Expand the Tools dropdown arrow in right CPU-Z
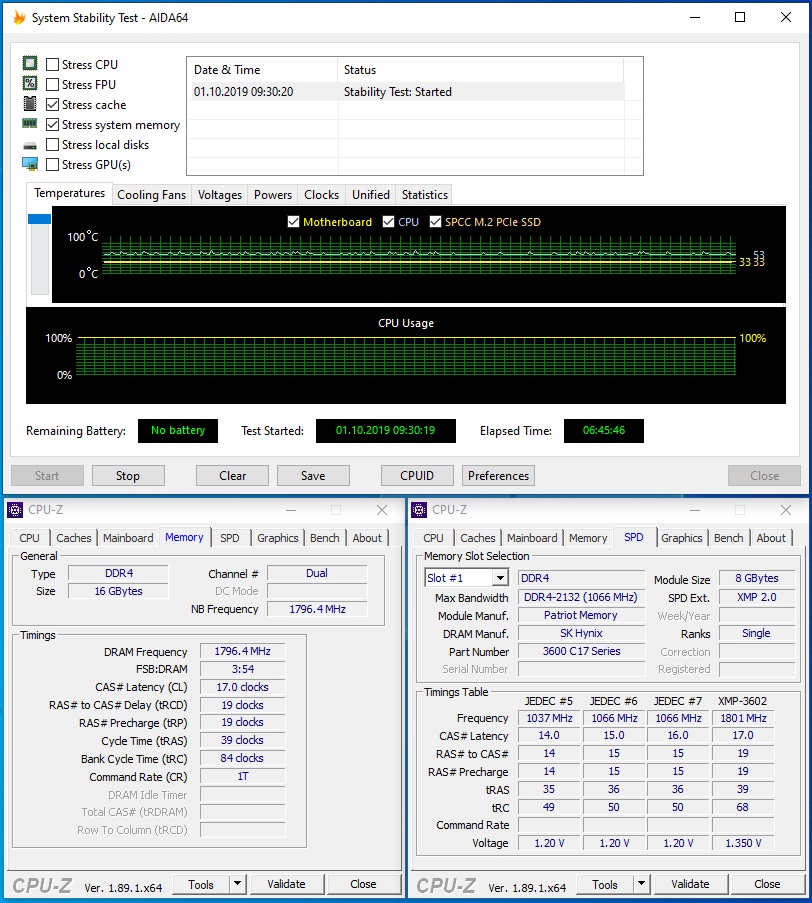The width and height of the screenshot is (812, 903). 641,883
